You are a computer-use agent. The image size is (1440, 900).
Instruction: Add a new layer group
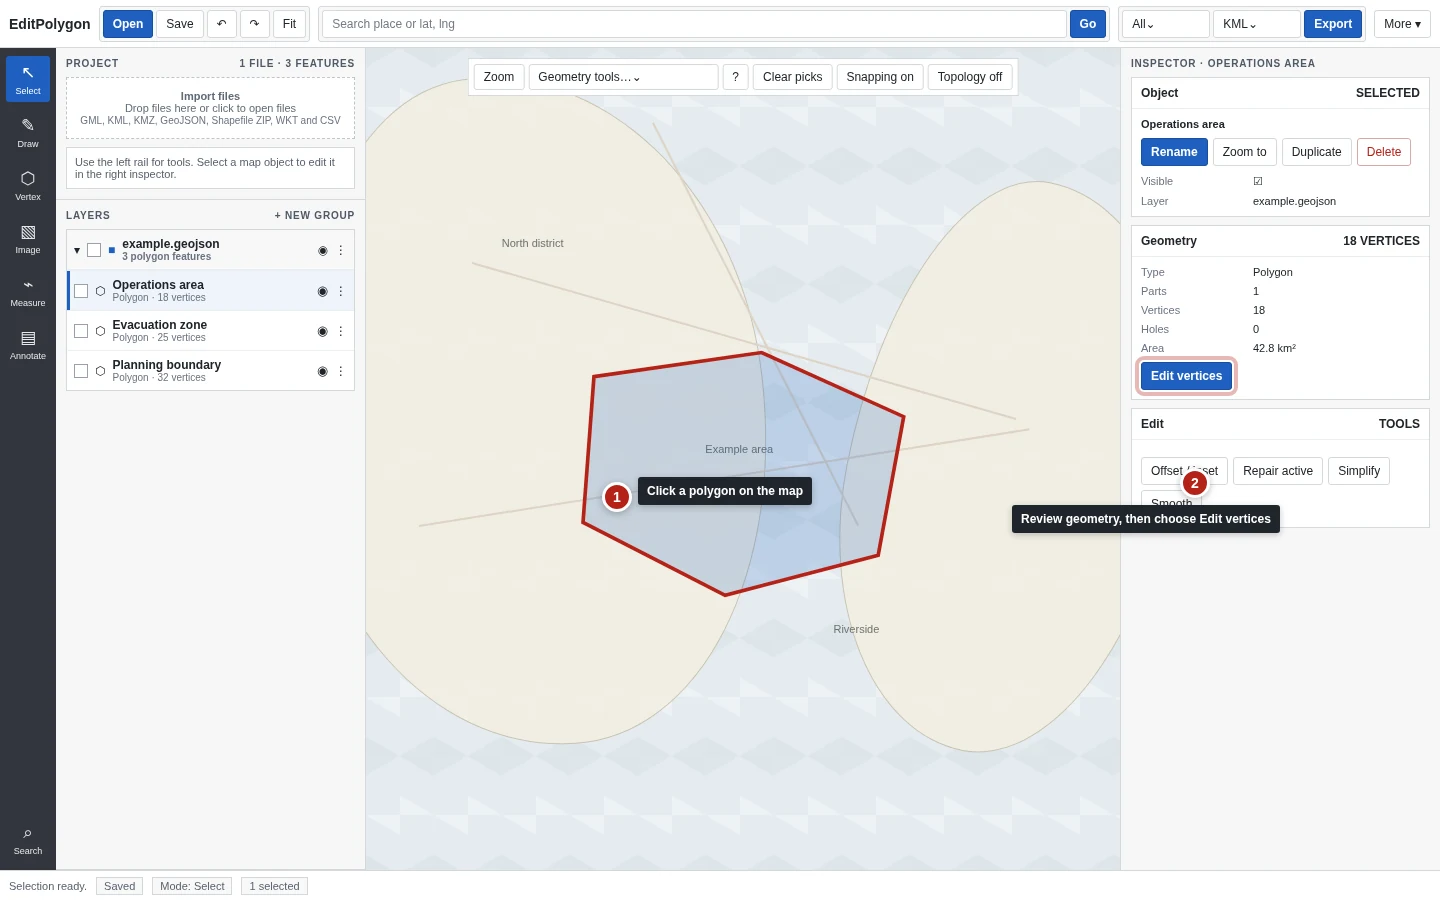(315, 215)
